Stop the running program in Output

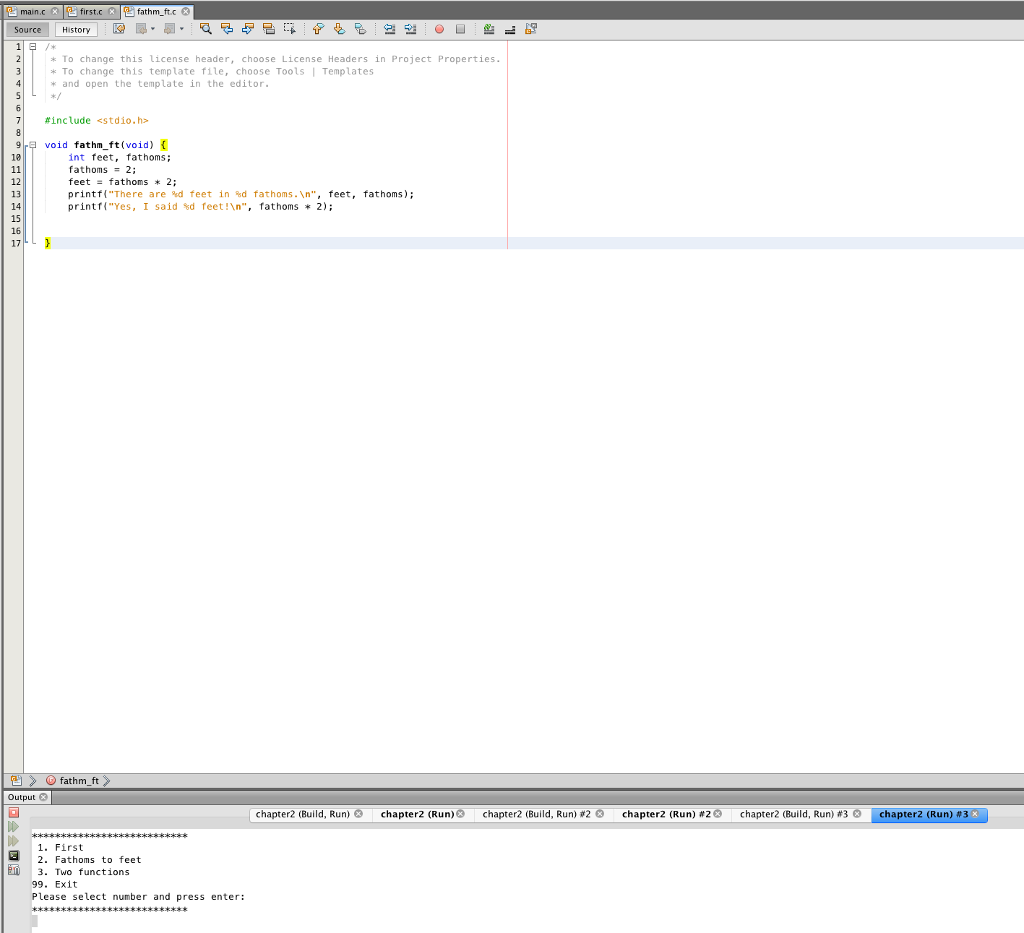pos(14,813)
